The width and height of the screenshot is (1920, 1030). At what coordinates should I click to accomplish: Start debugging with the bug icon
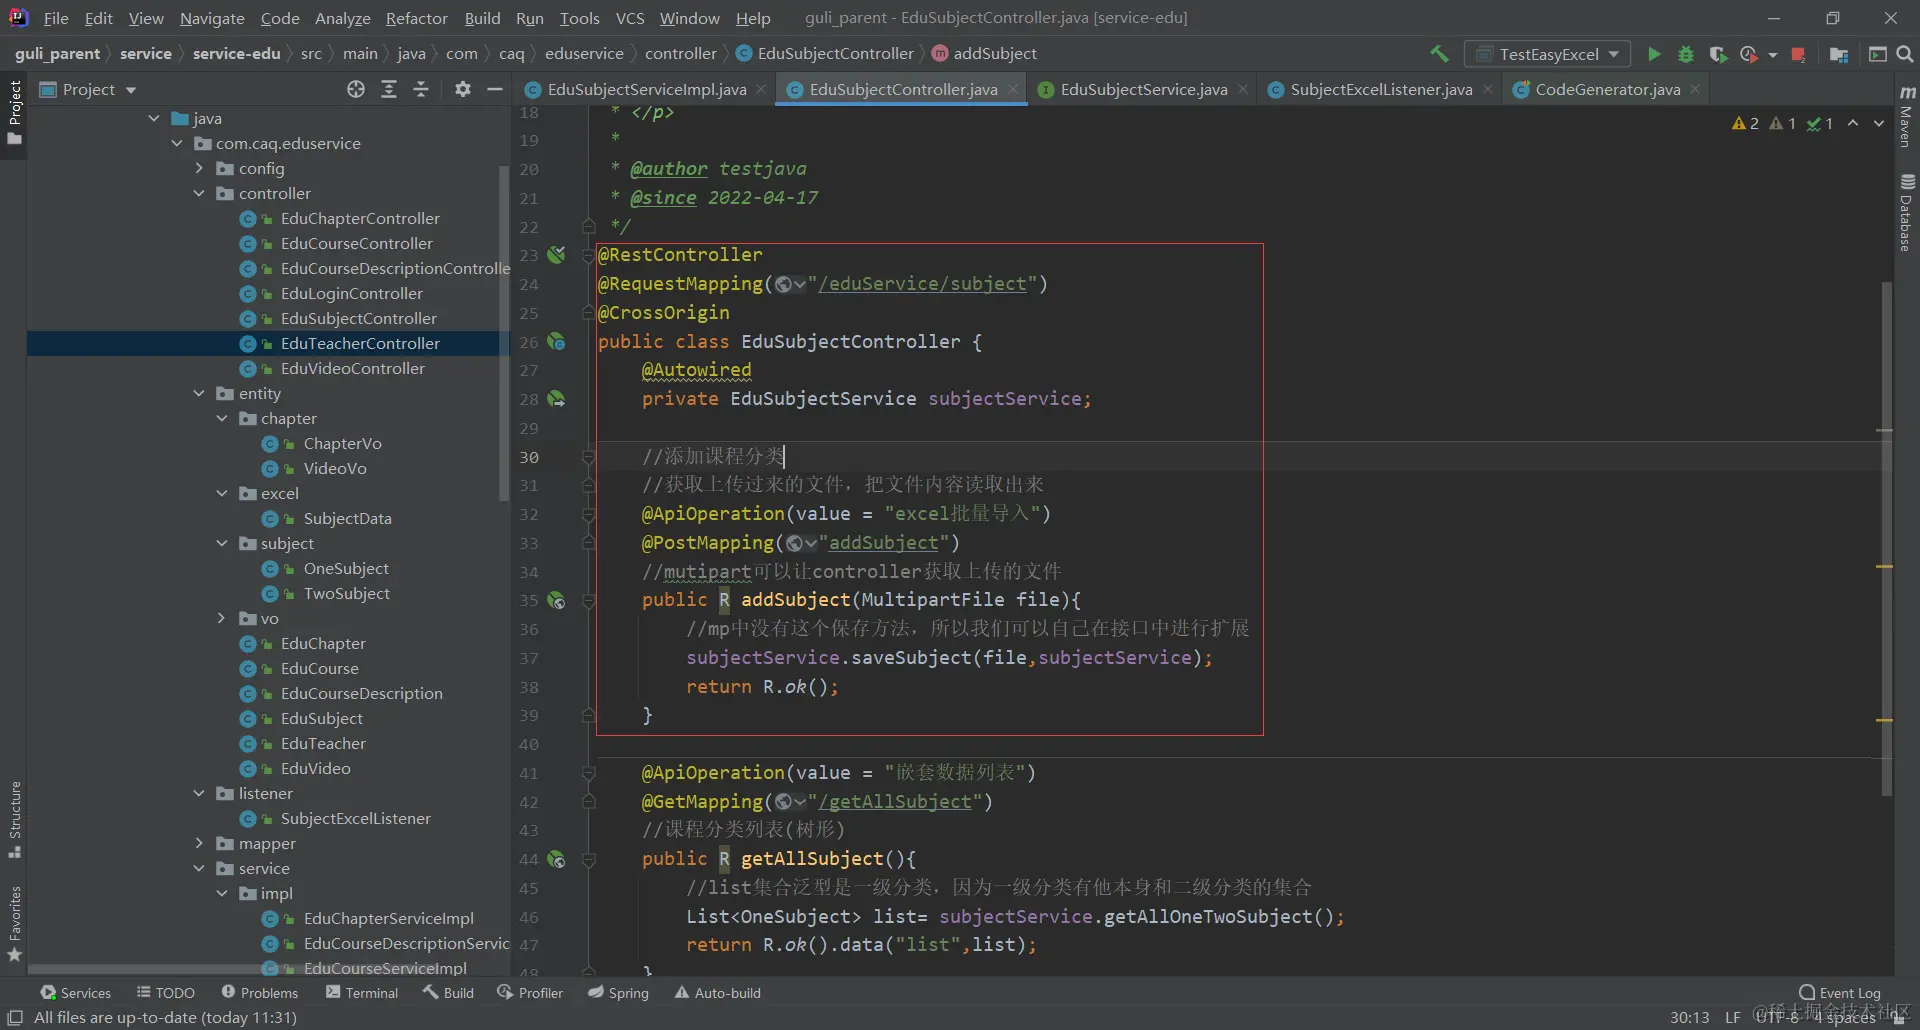(1686, 54)
